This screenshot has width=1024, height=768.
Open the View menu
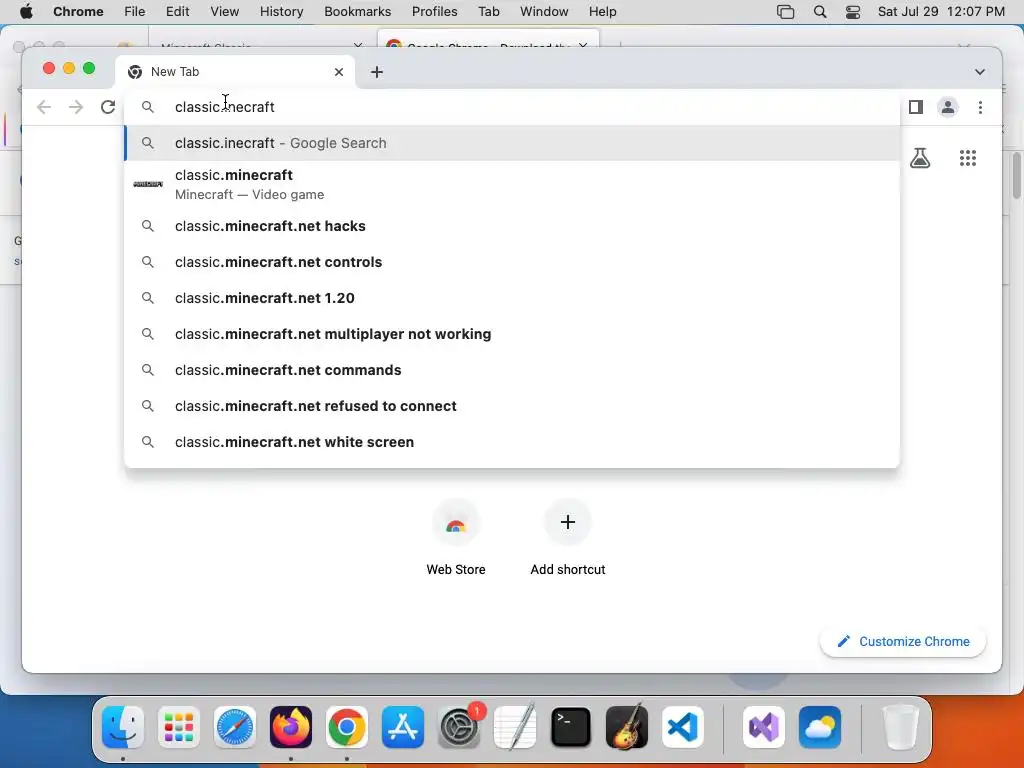[x=225, y=12]
